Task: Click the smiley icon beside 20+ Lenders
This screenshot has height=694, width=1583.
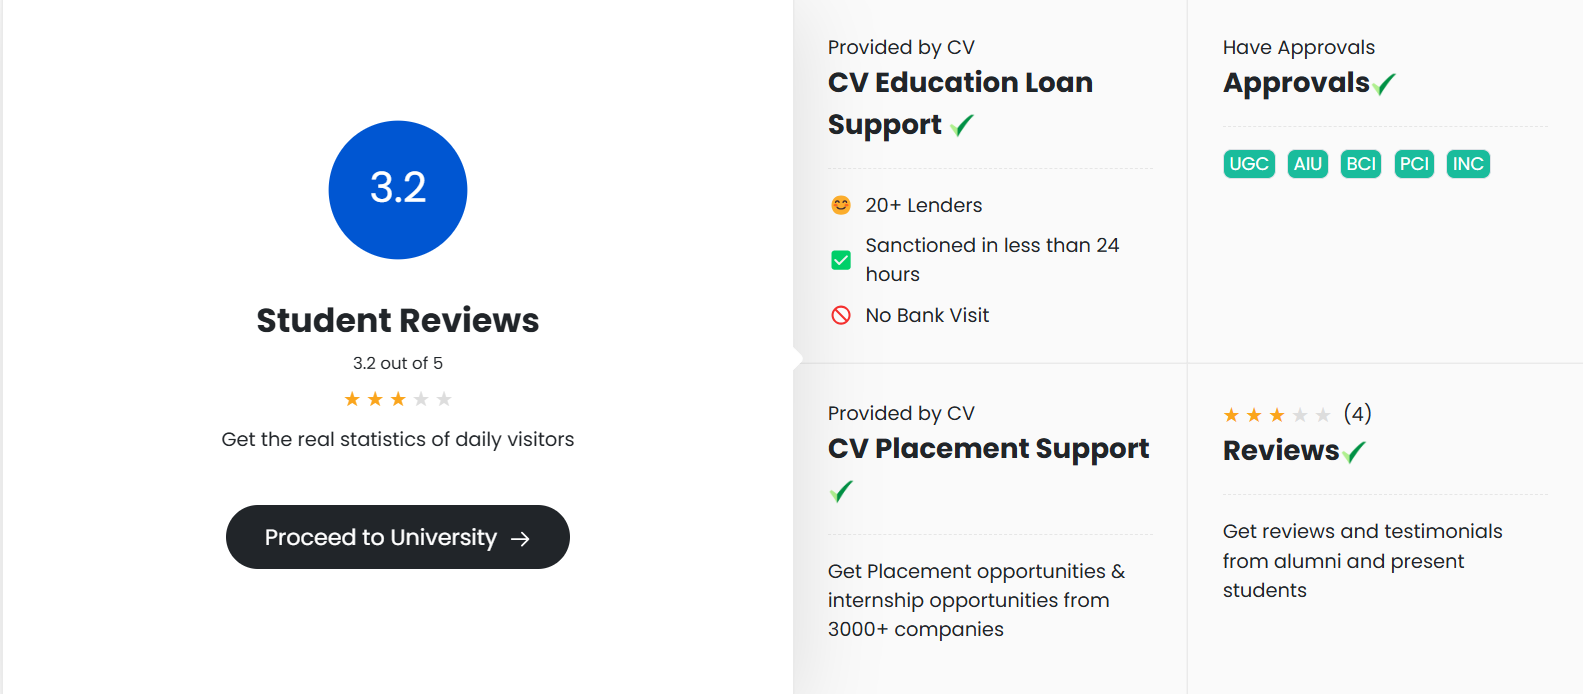Action: [x=841, y=205]
